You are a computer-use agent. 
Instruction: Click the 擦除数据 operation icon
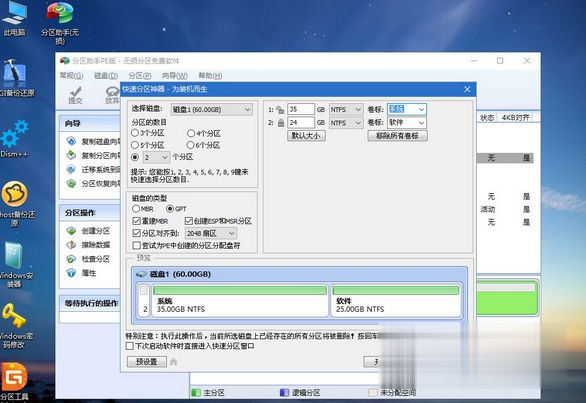(71, 245)
